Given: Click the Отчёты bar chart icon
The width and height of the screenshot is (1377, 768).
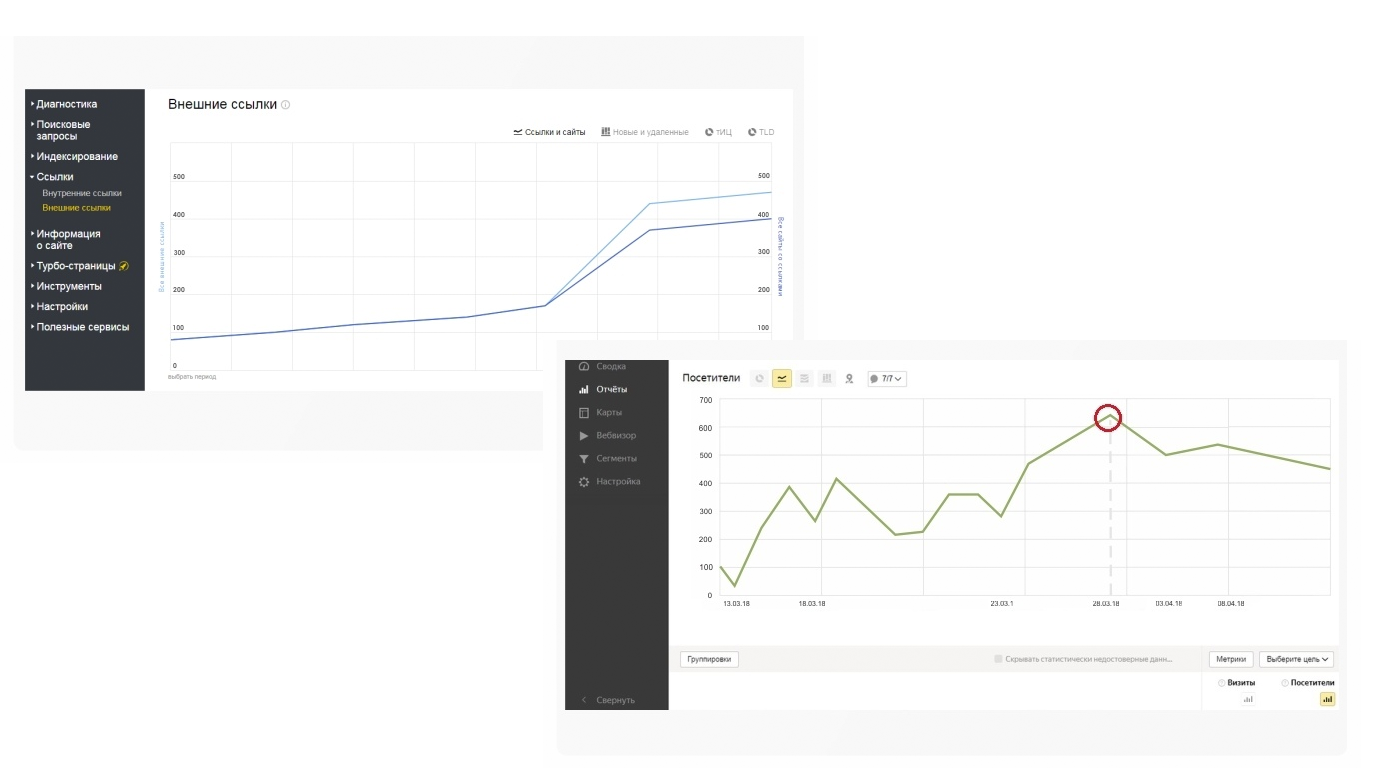Looking at the screenshot, I should (584, 390).
